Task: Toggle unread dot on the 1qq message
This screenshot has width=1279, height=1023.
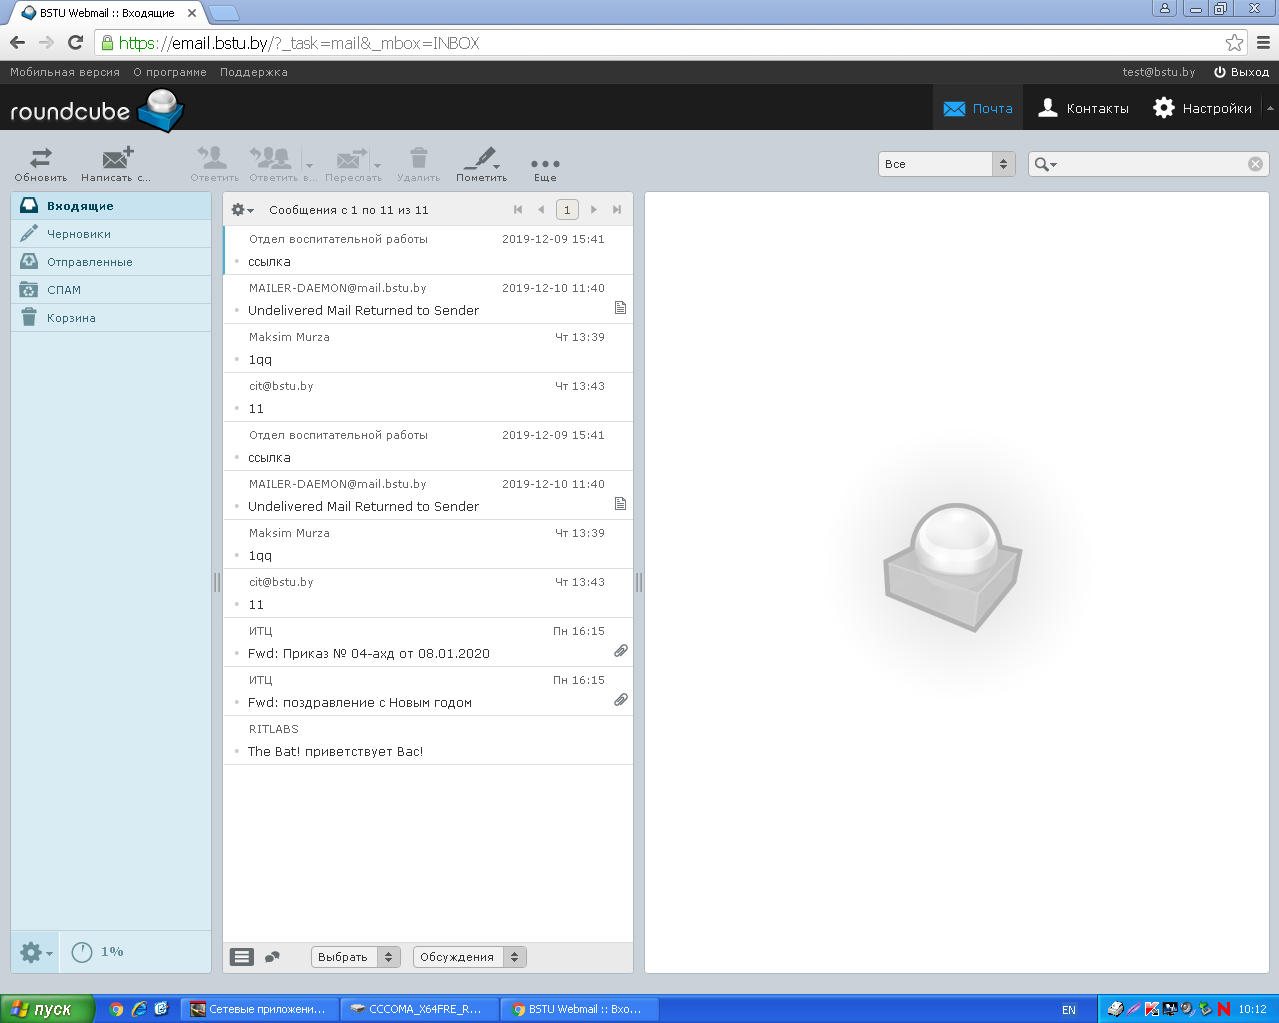Action: 235,360
